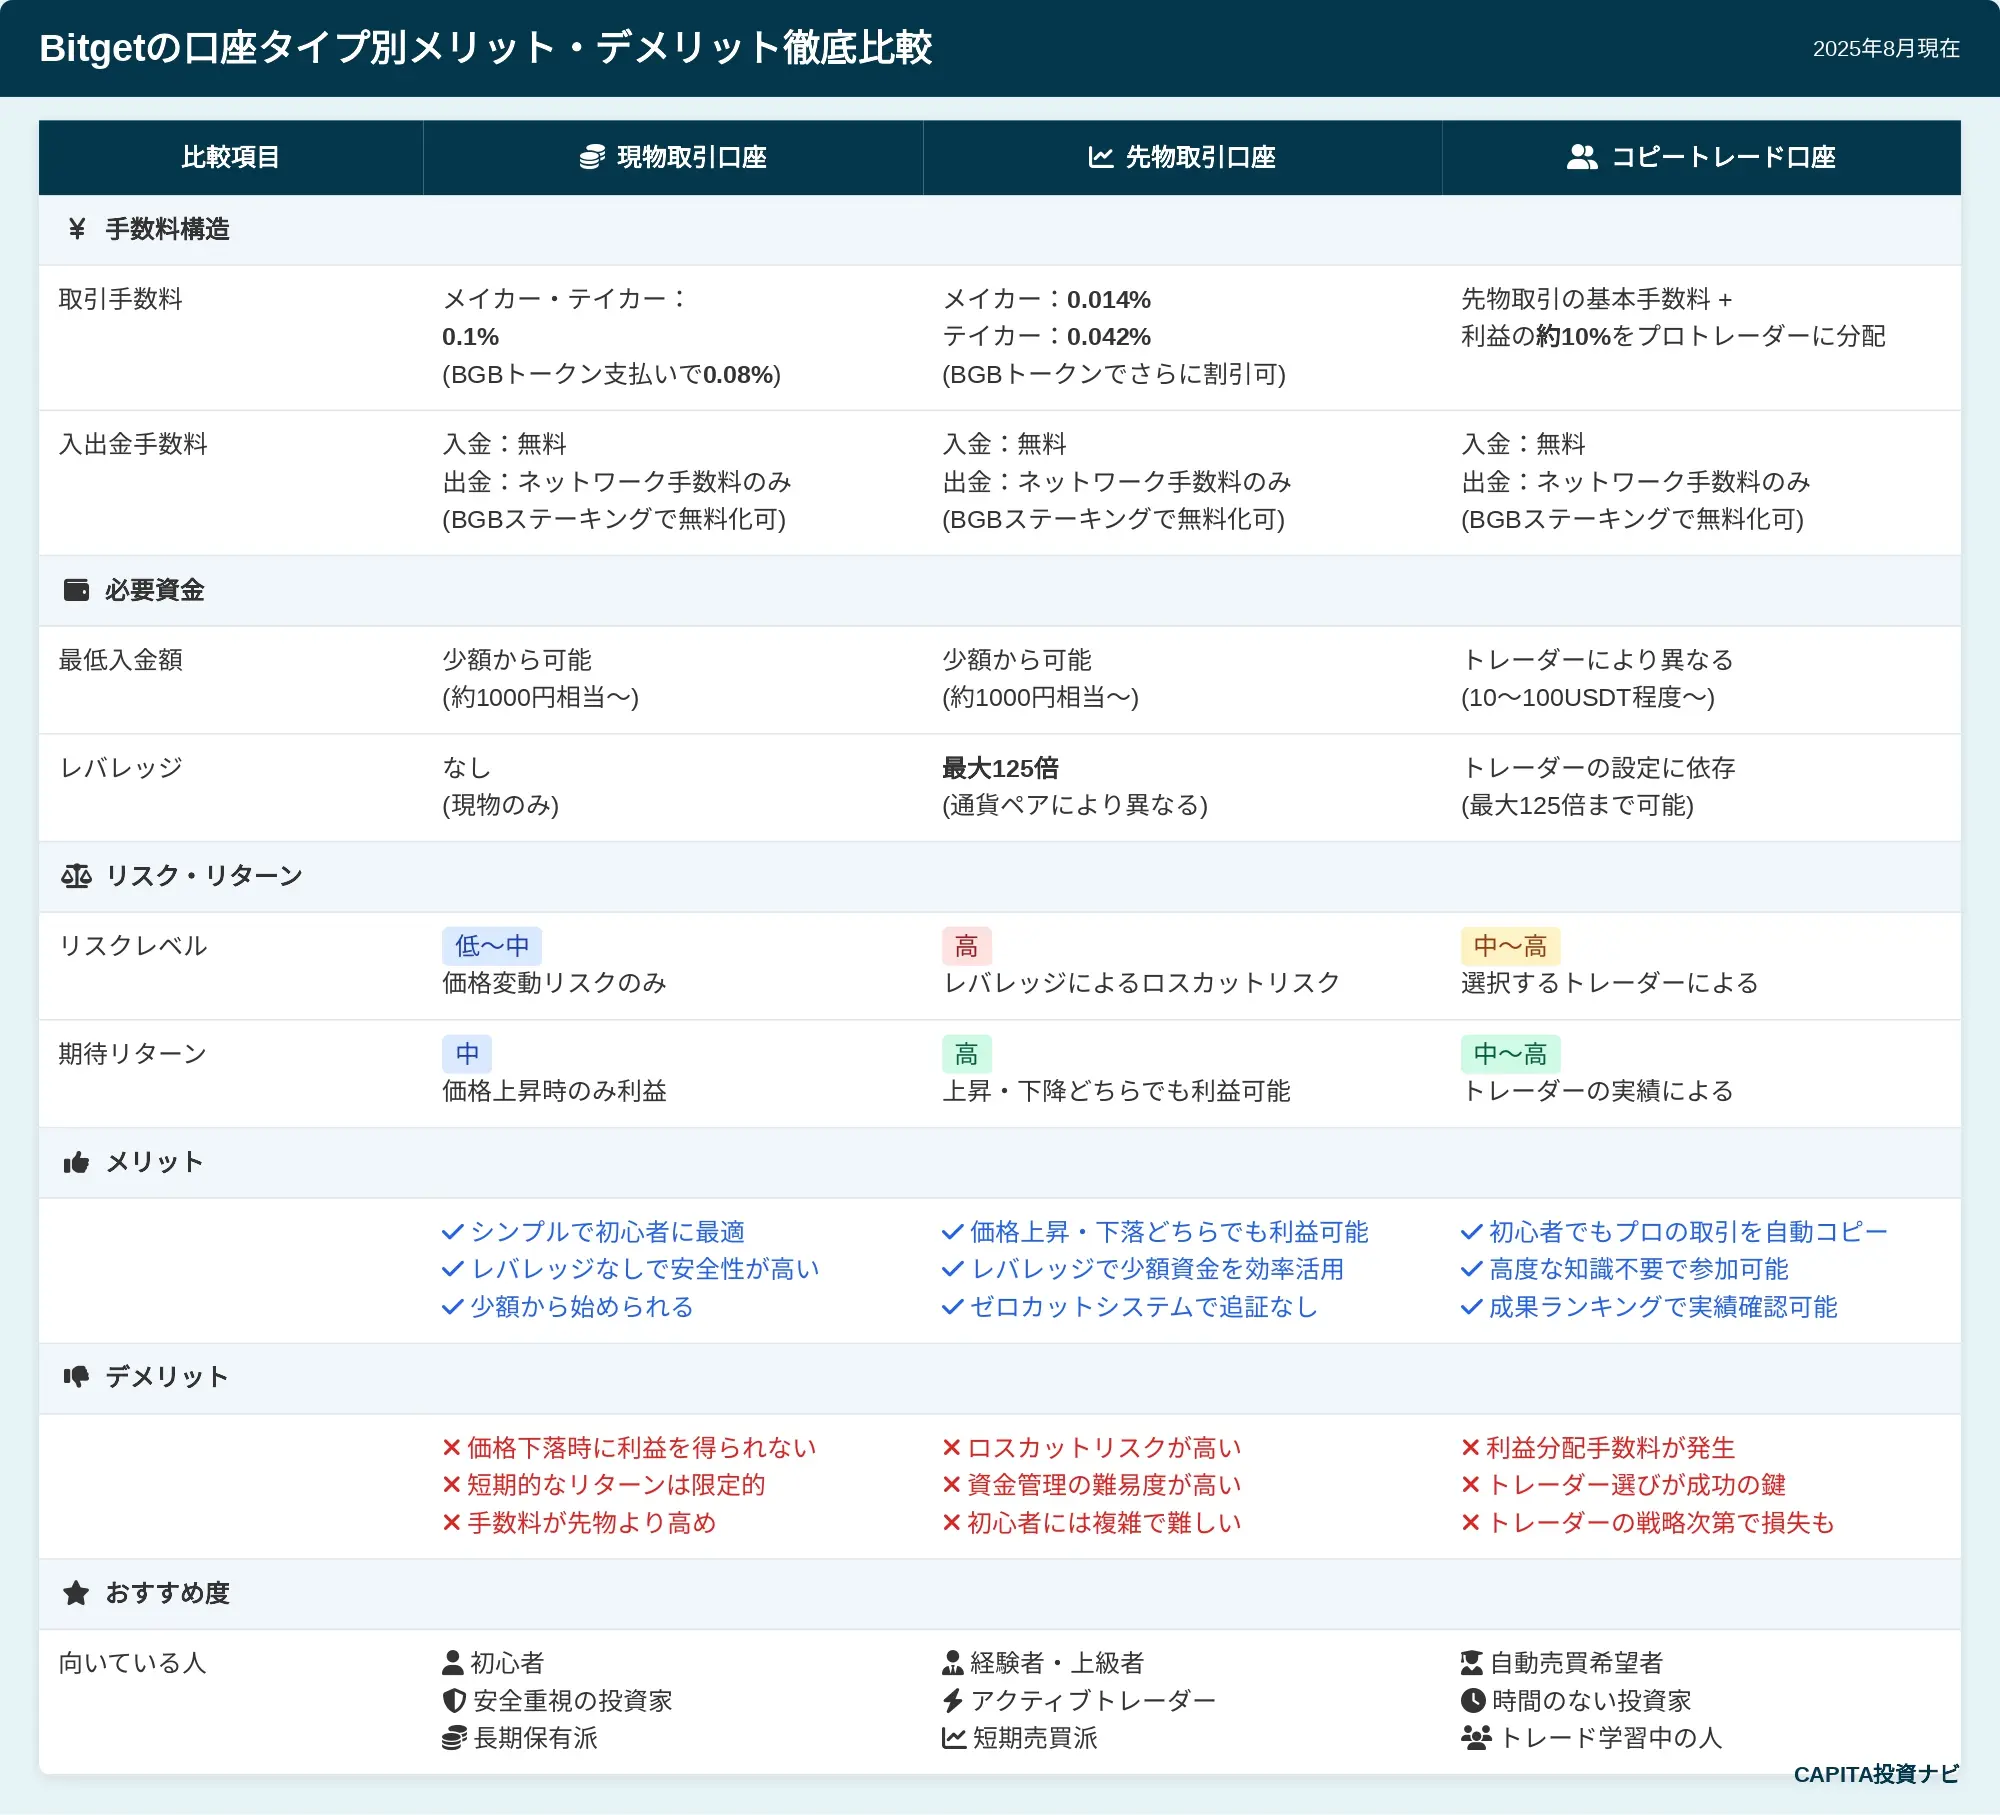This screenshot has height=1815, width=2000.
Task: Click the (現物のみ) leverage note
Action: [501, 805]
